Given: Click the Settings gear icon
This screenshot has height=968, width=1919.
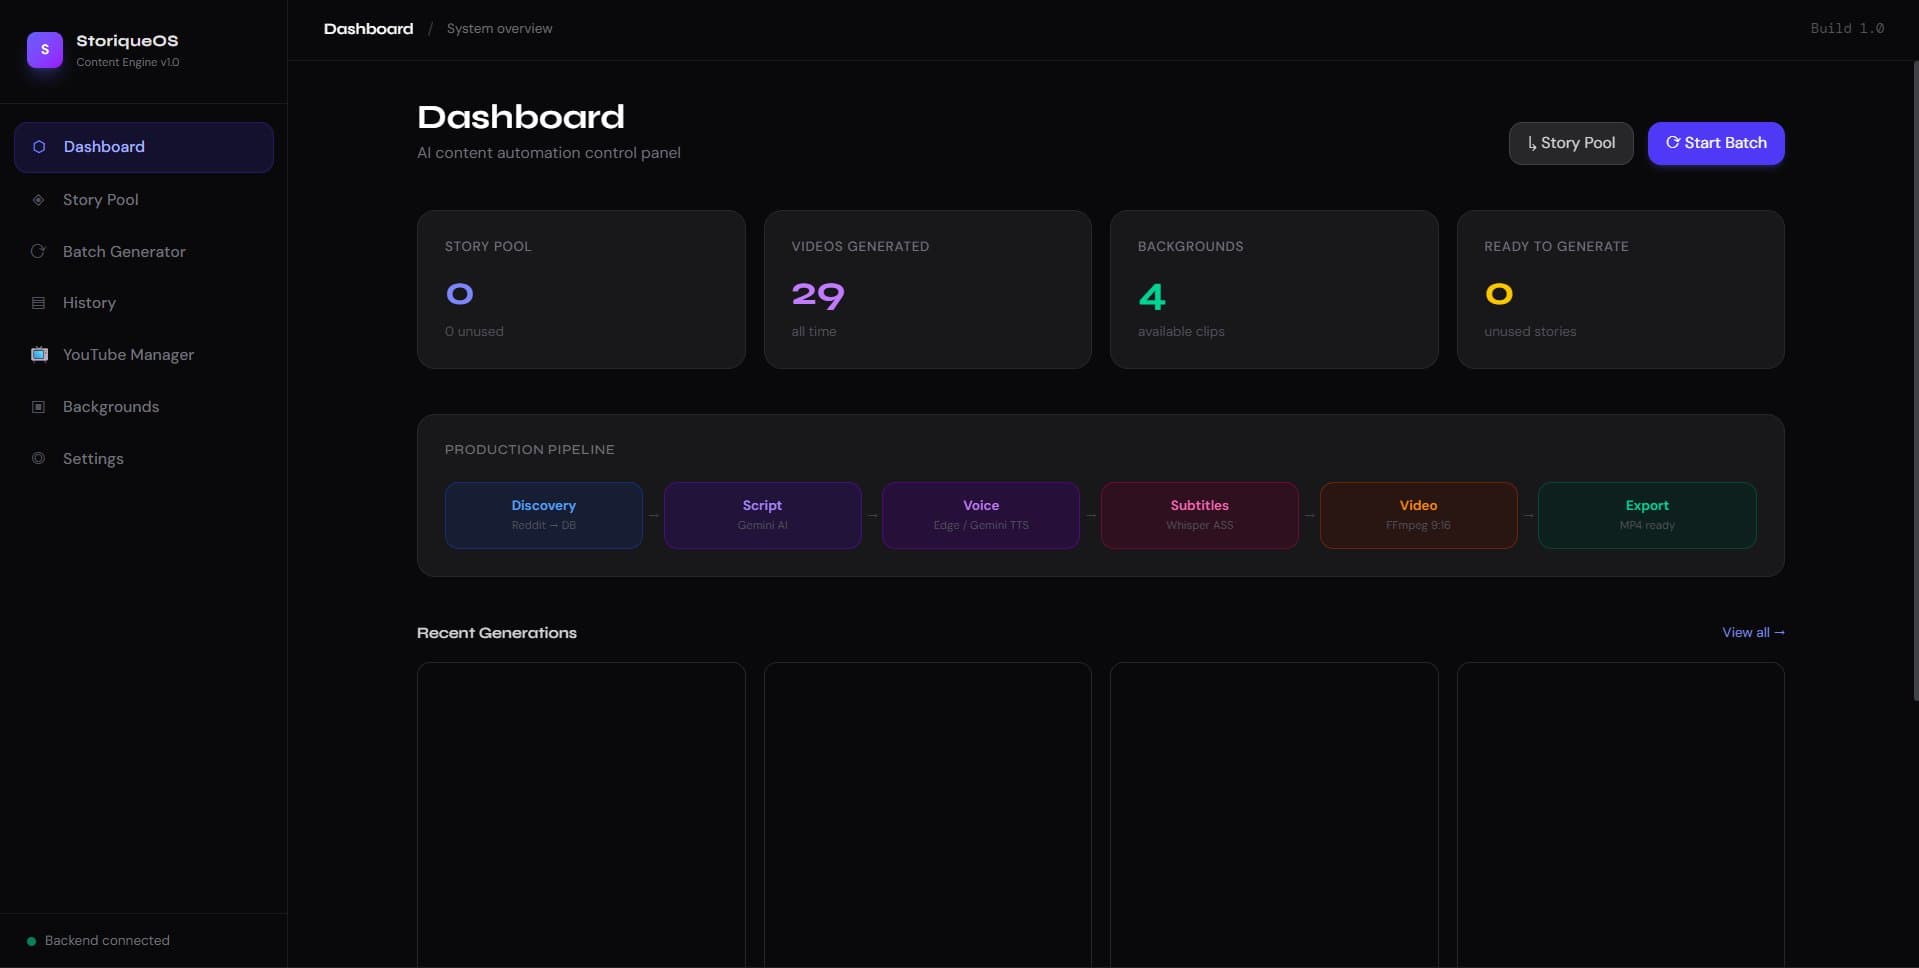Looking at the screenshot, I should pyautogui.click(x=38, y=458).
